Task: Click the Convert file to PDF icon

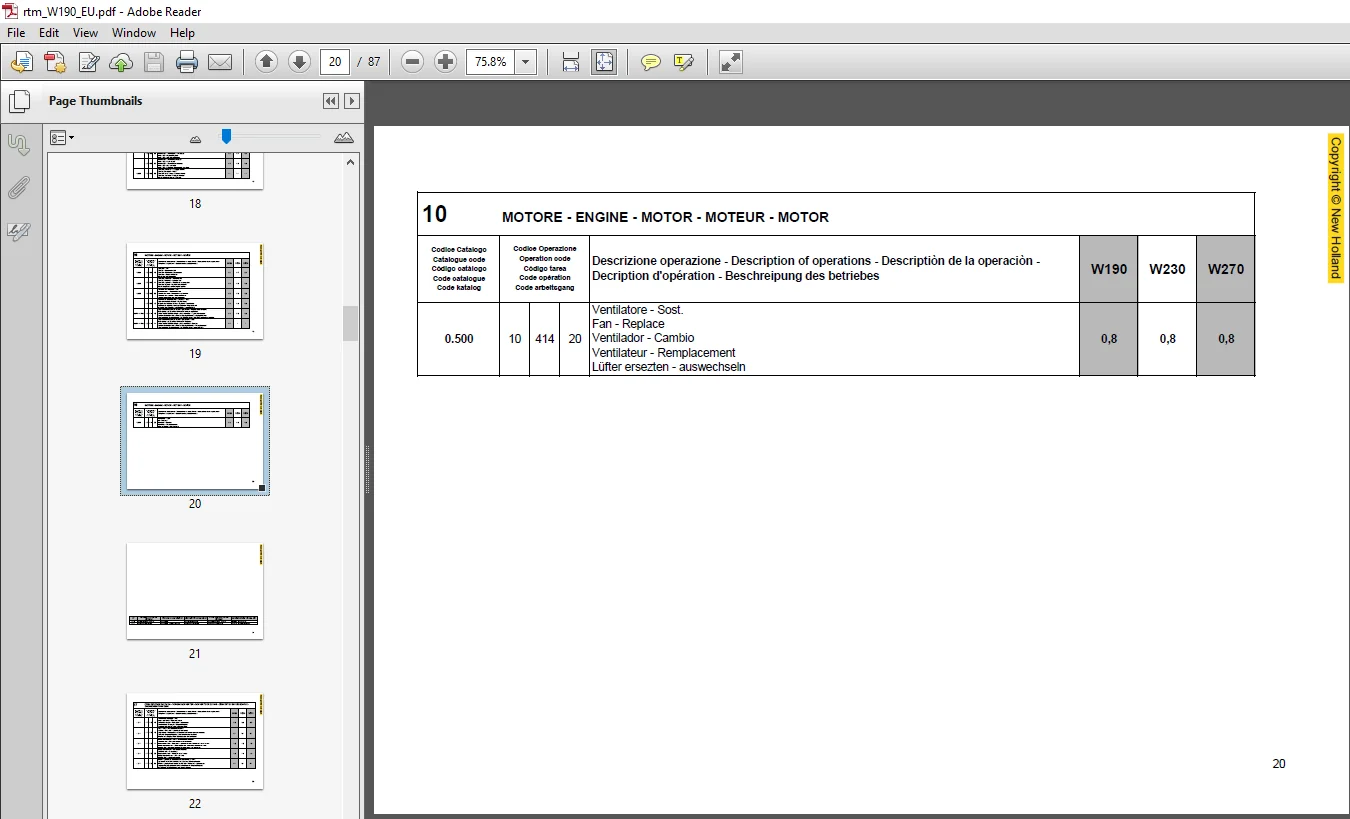Action: click(x=54, y=62)
